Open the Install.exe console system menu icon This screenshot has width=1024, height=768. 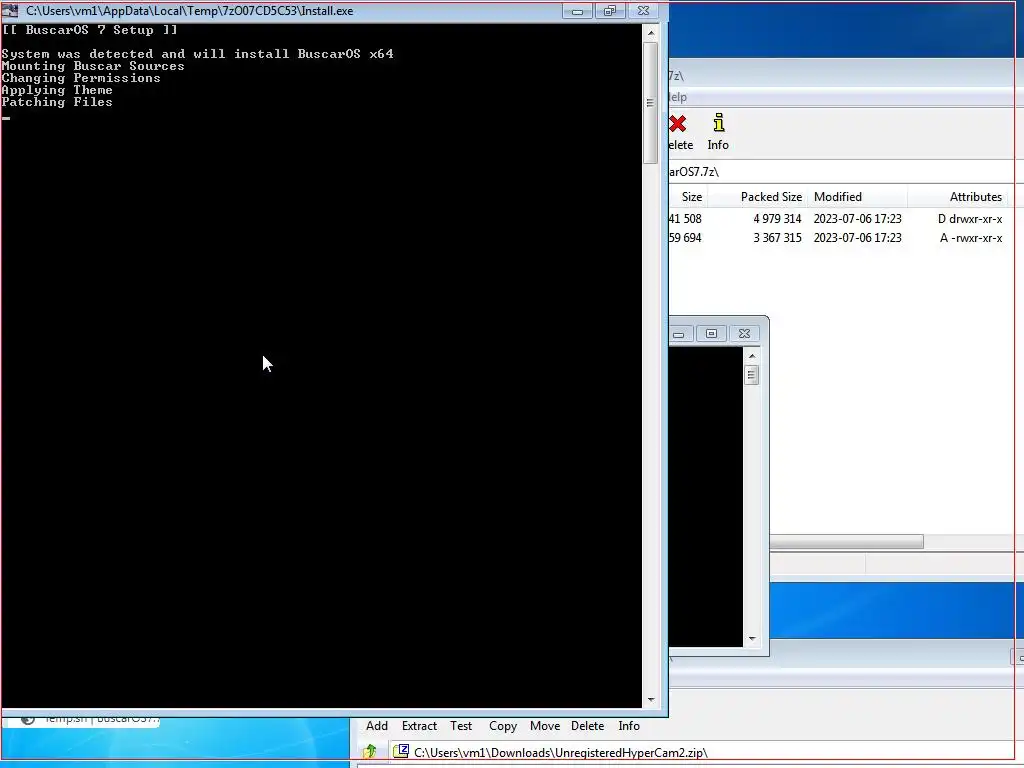(x=10, y=10)
